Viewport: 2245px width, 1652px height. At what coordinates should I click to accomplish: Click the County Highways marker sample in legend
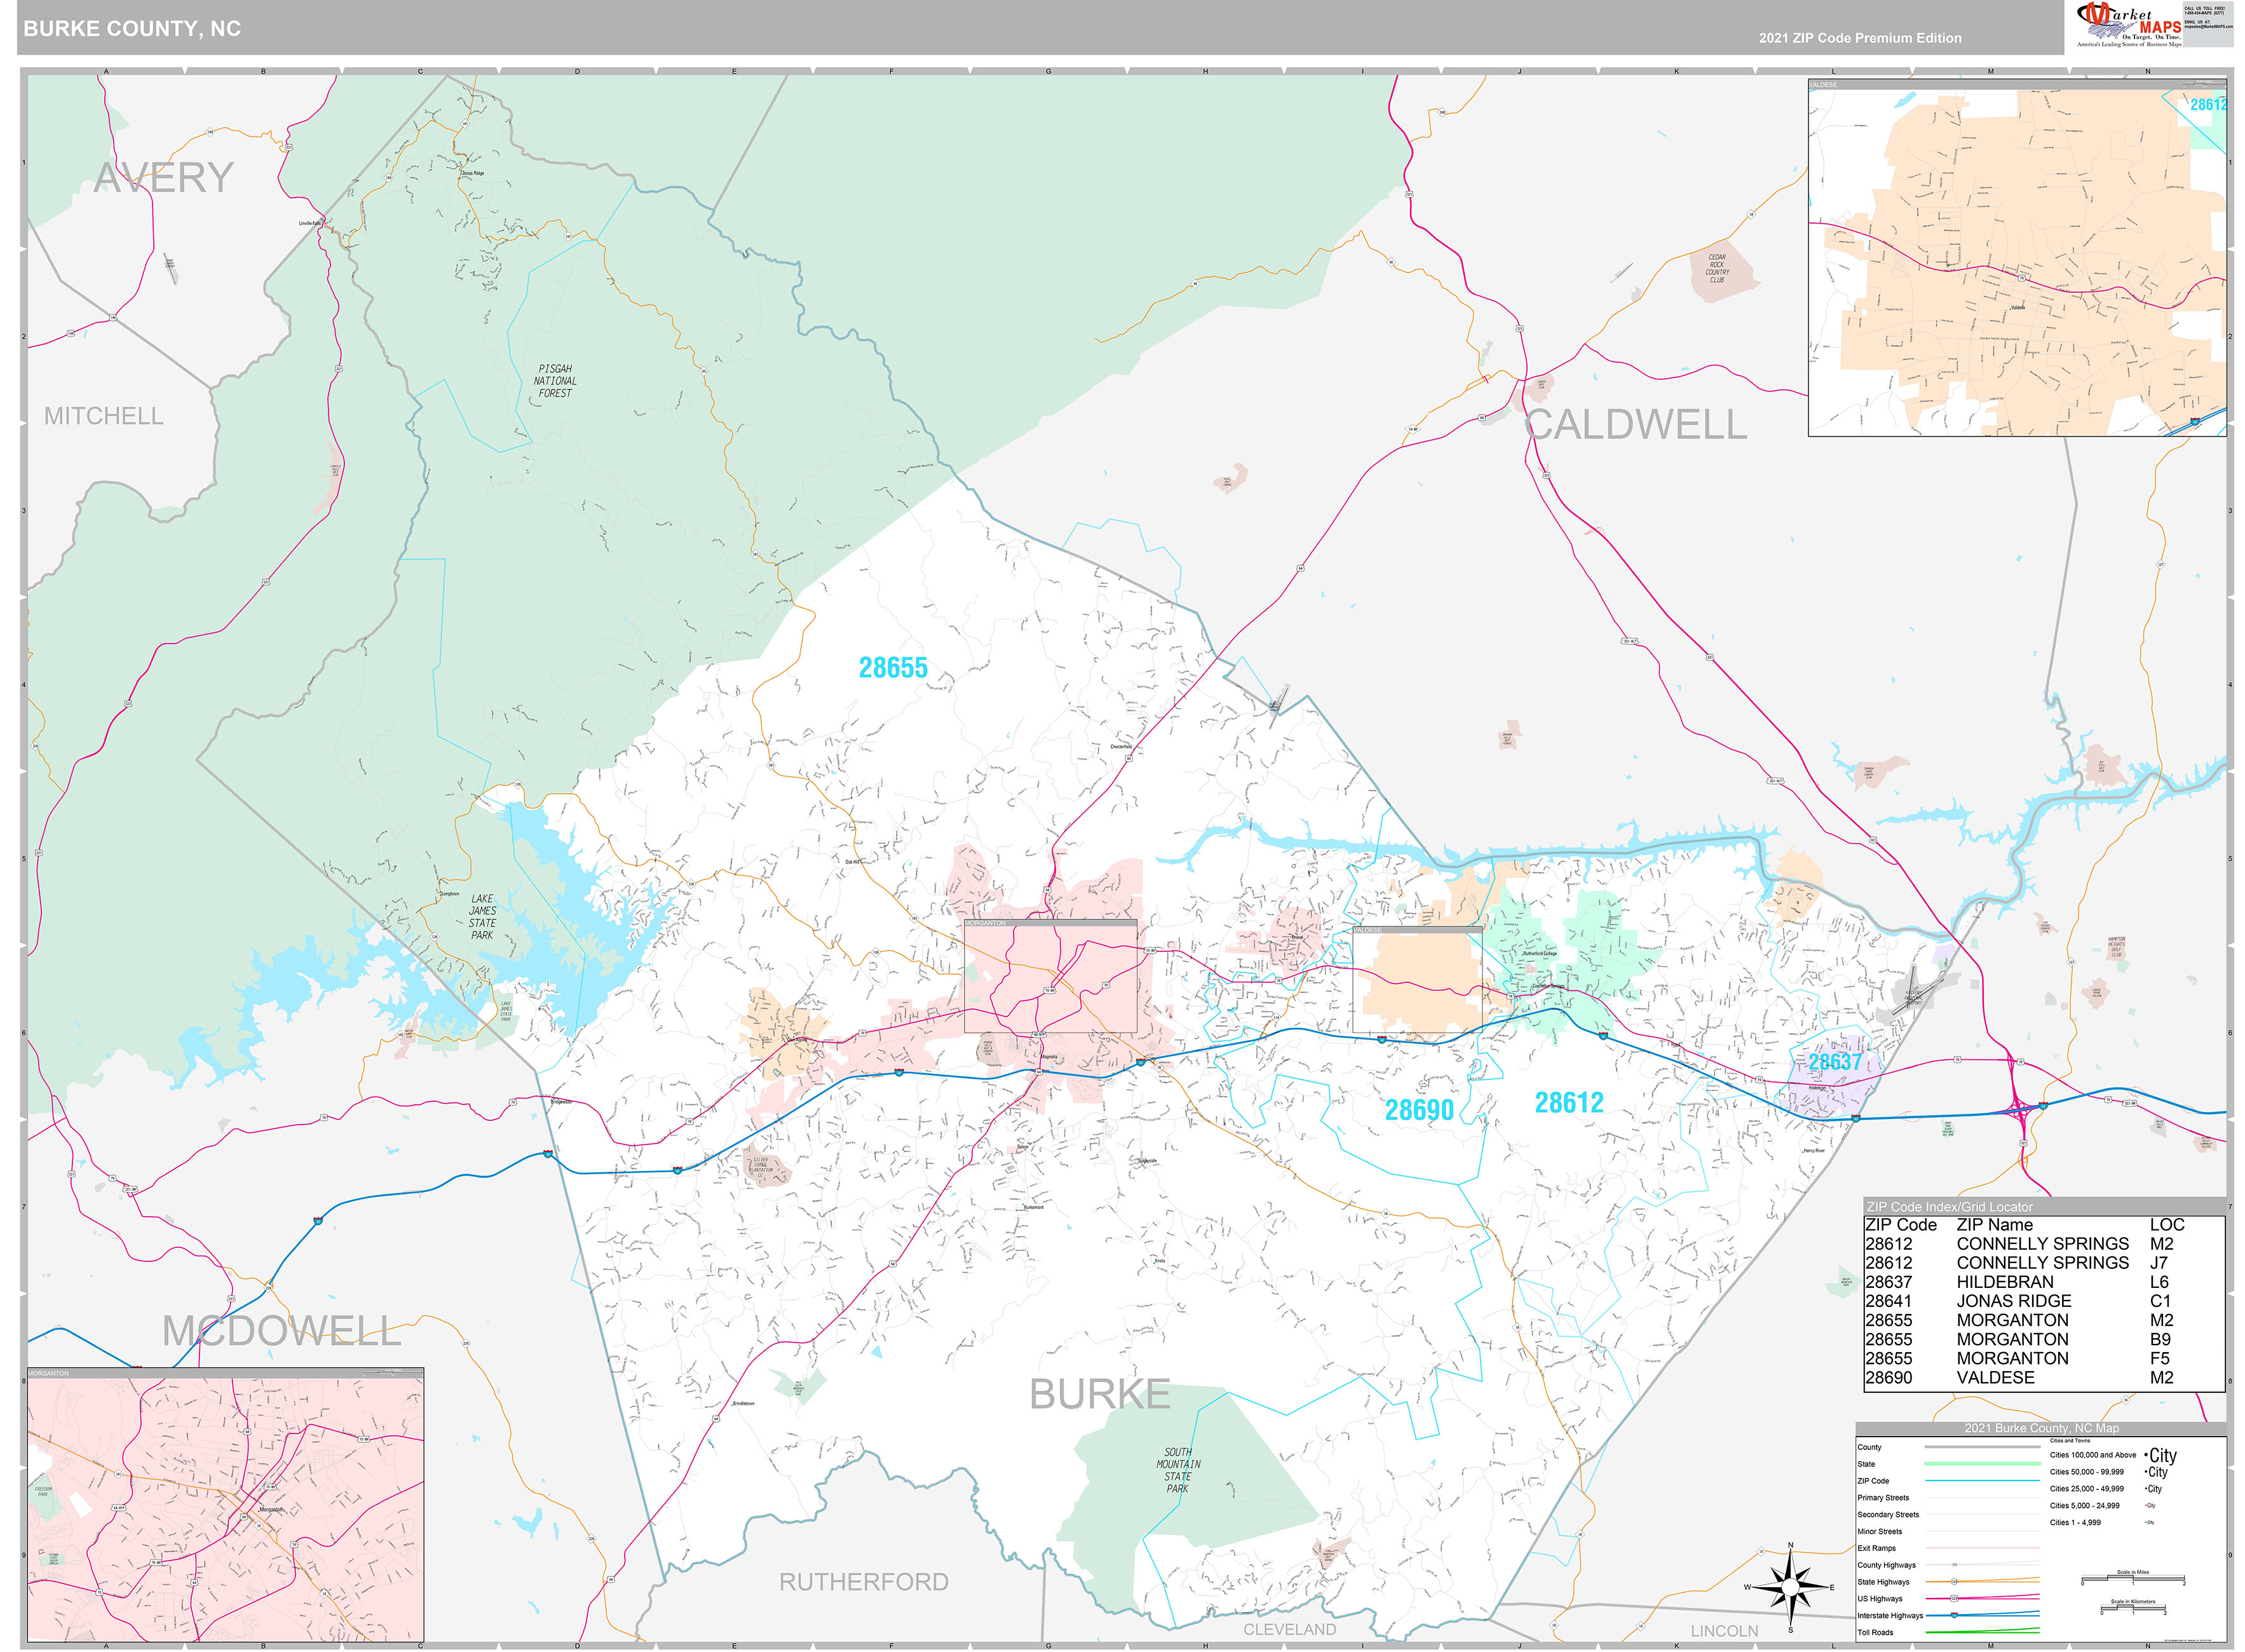point(1954,1565)
